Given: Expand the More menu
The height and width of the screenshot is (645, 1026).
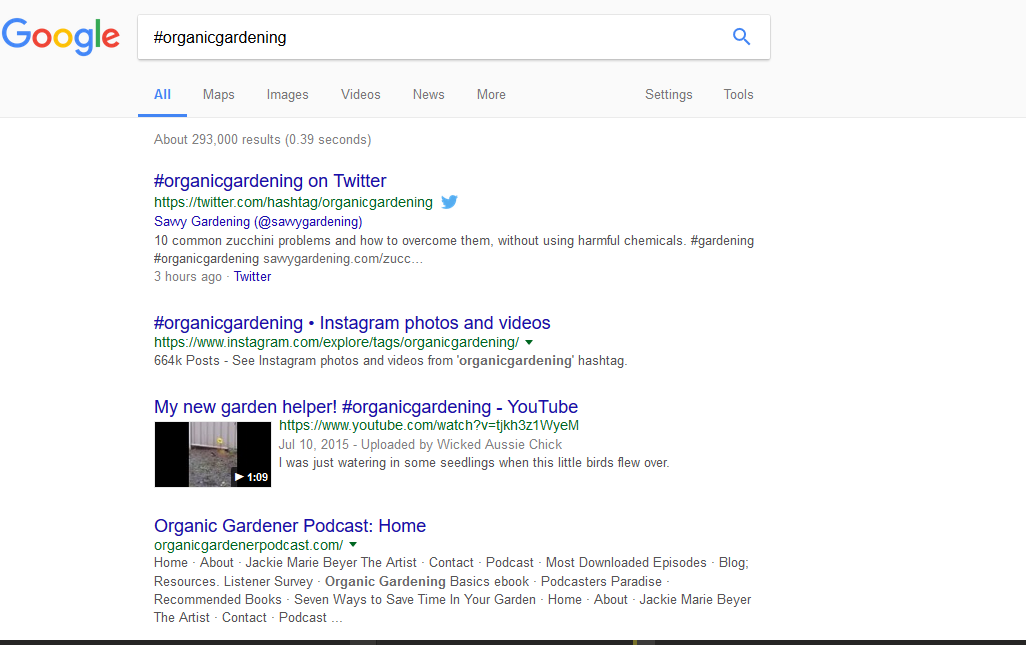Looking at the screenshot, I should pos(491,94).
